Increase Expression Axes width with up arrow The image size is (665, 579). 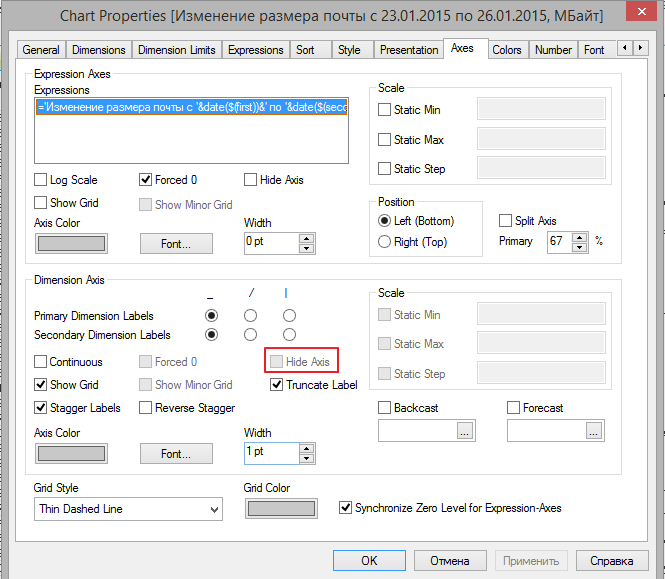[306, 238]
